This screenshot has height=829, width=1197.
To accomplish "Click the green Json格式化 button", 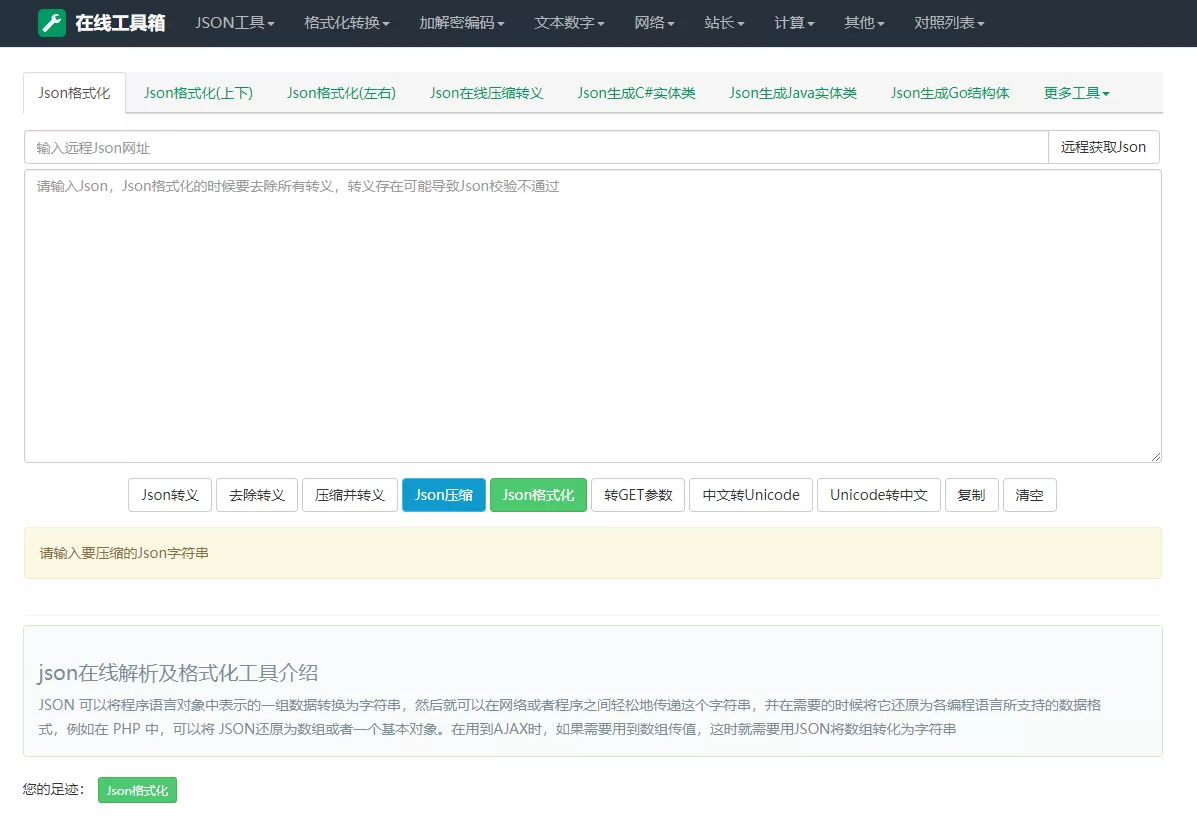I will pyautogui.click(x=538, y=494).
